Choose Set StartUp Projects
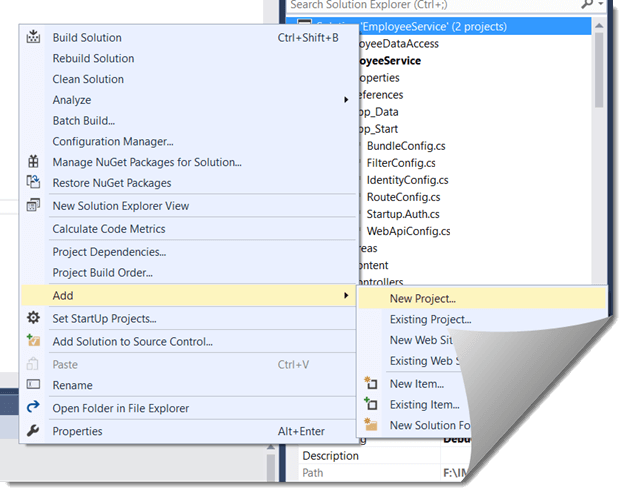This screenshot has width=624, height=493. [189, 318]
